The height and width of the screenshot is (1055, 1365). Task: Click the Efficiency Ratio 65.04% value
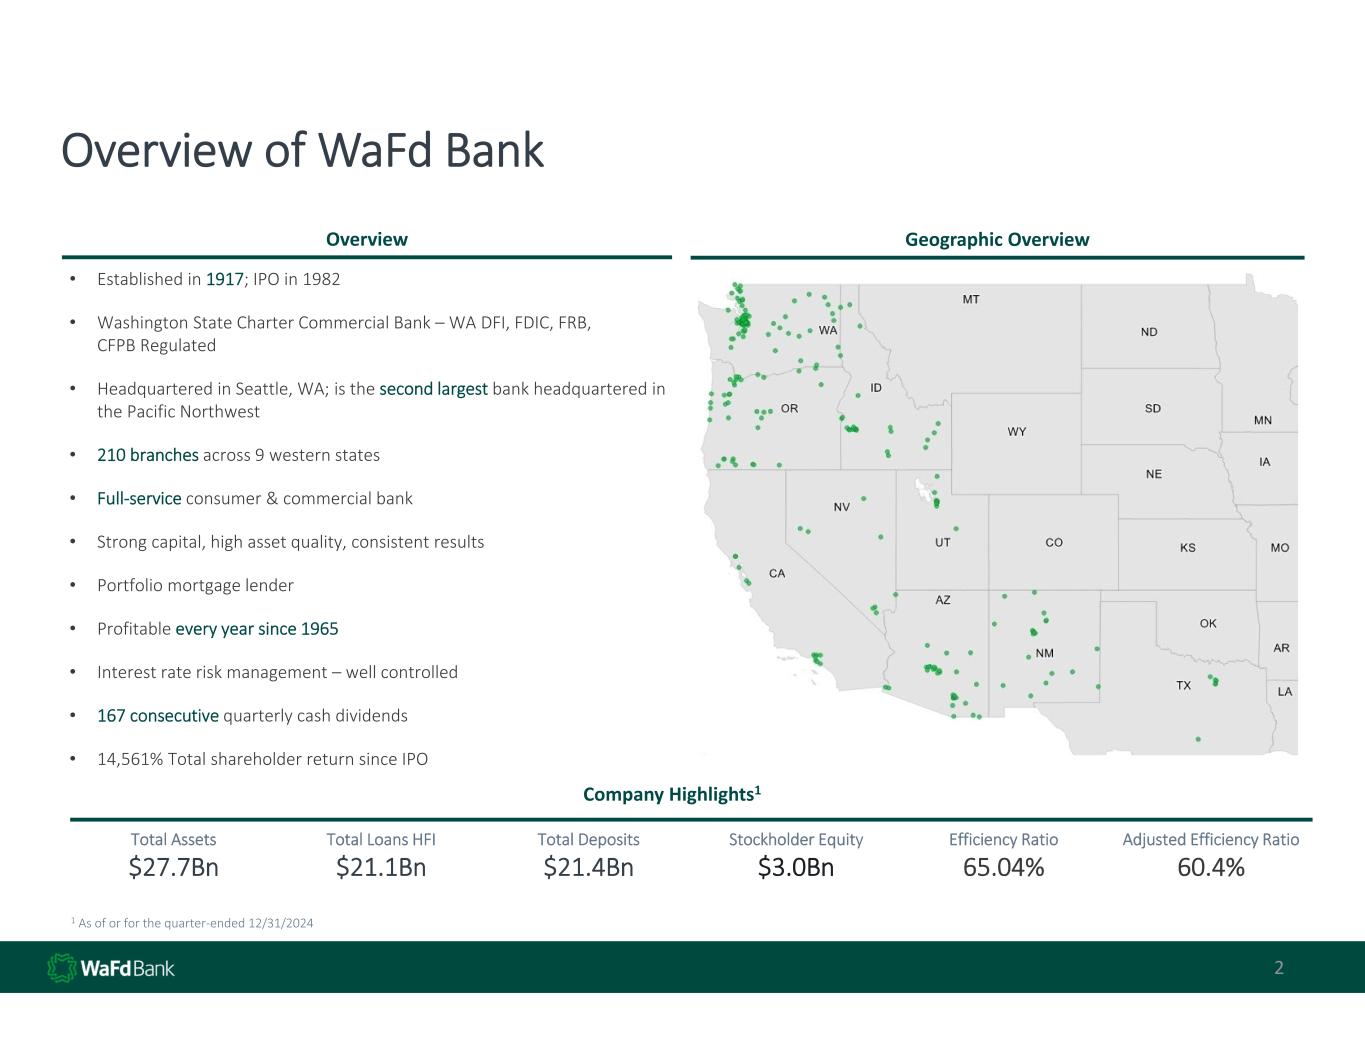tap(1003, 867)
